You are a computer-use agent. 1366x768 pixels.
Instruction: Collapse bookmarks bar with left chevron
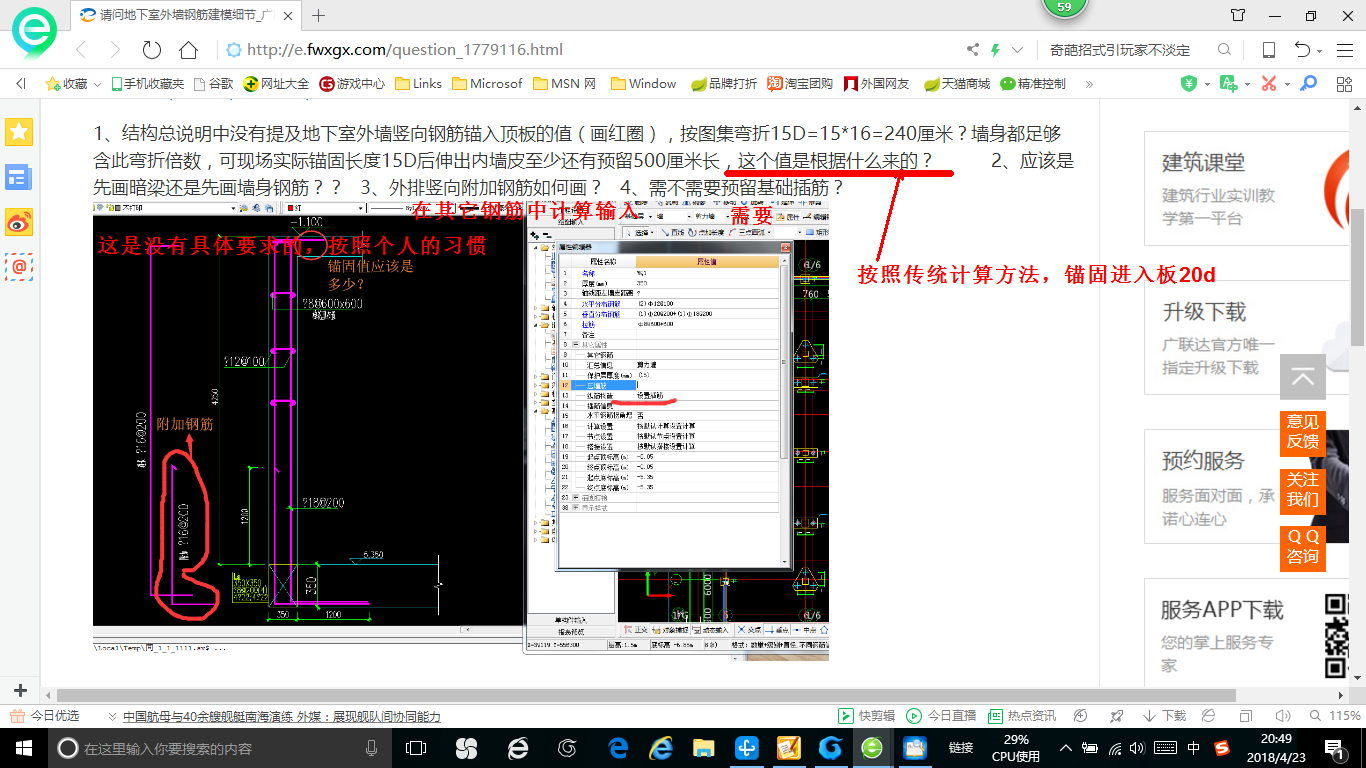19,84
